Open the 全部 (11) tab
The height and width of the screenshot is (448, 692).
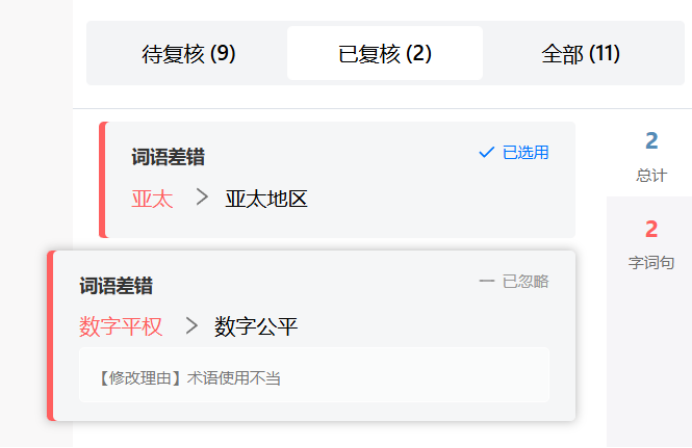click(x=580, y=54)
